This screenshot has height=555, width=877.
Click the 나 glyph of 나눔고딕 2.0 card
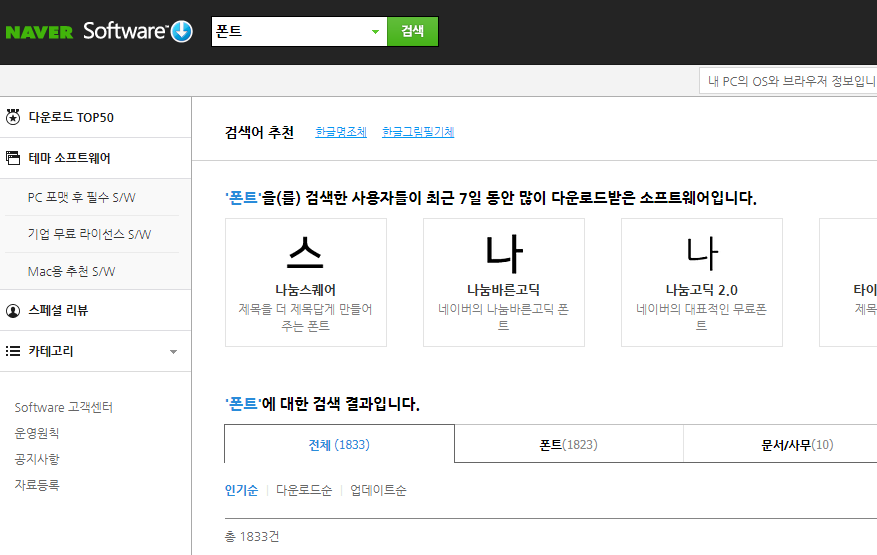click(x=701, y=253)
